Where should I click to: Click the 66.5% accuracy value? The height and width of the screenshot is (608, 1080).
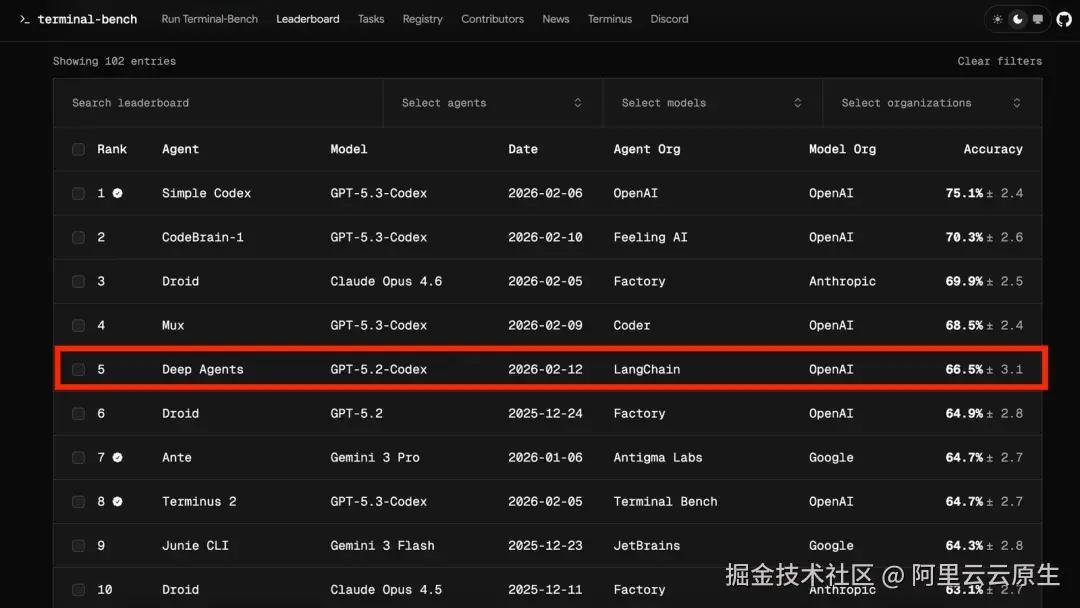pos(964,370)
